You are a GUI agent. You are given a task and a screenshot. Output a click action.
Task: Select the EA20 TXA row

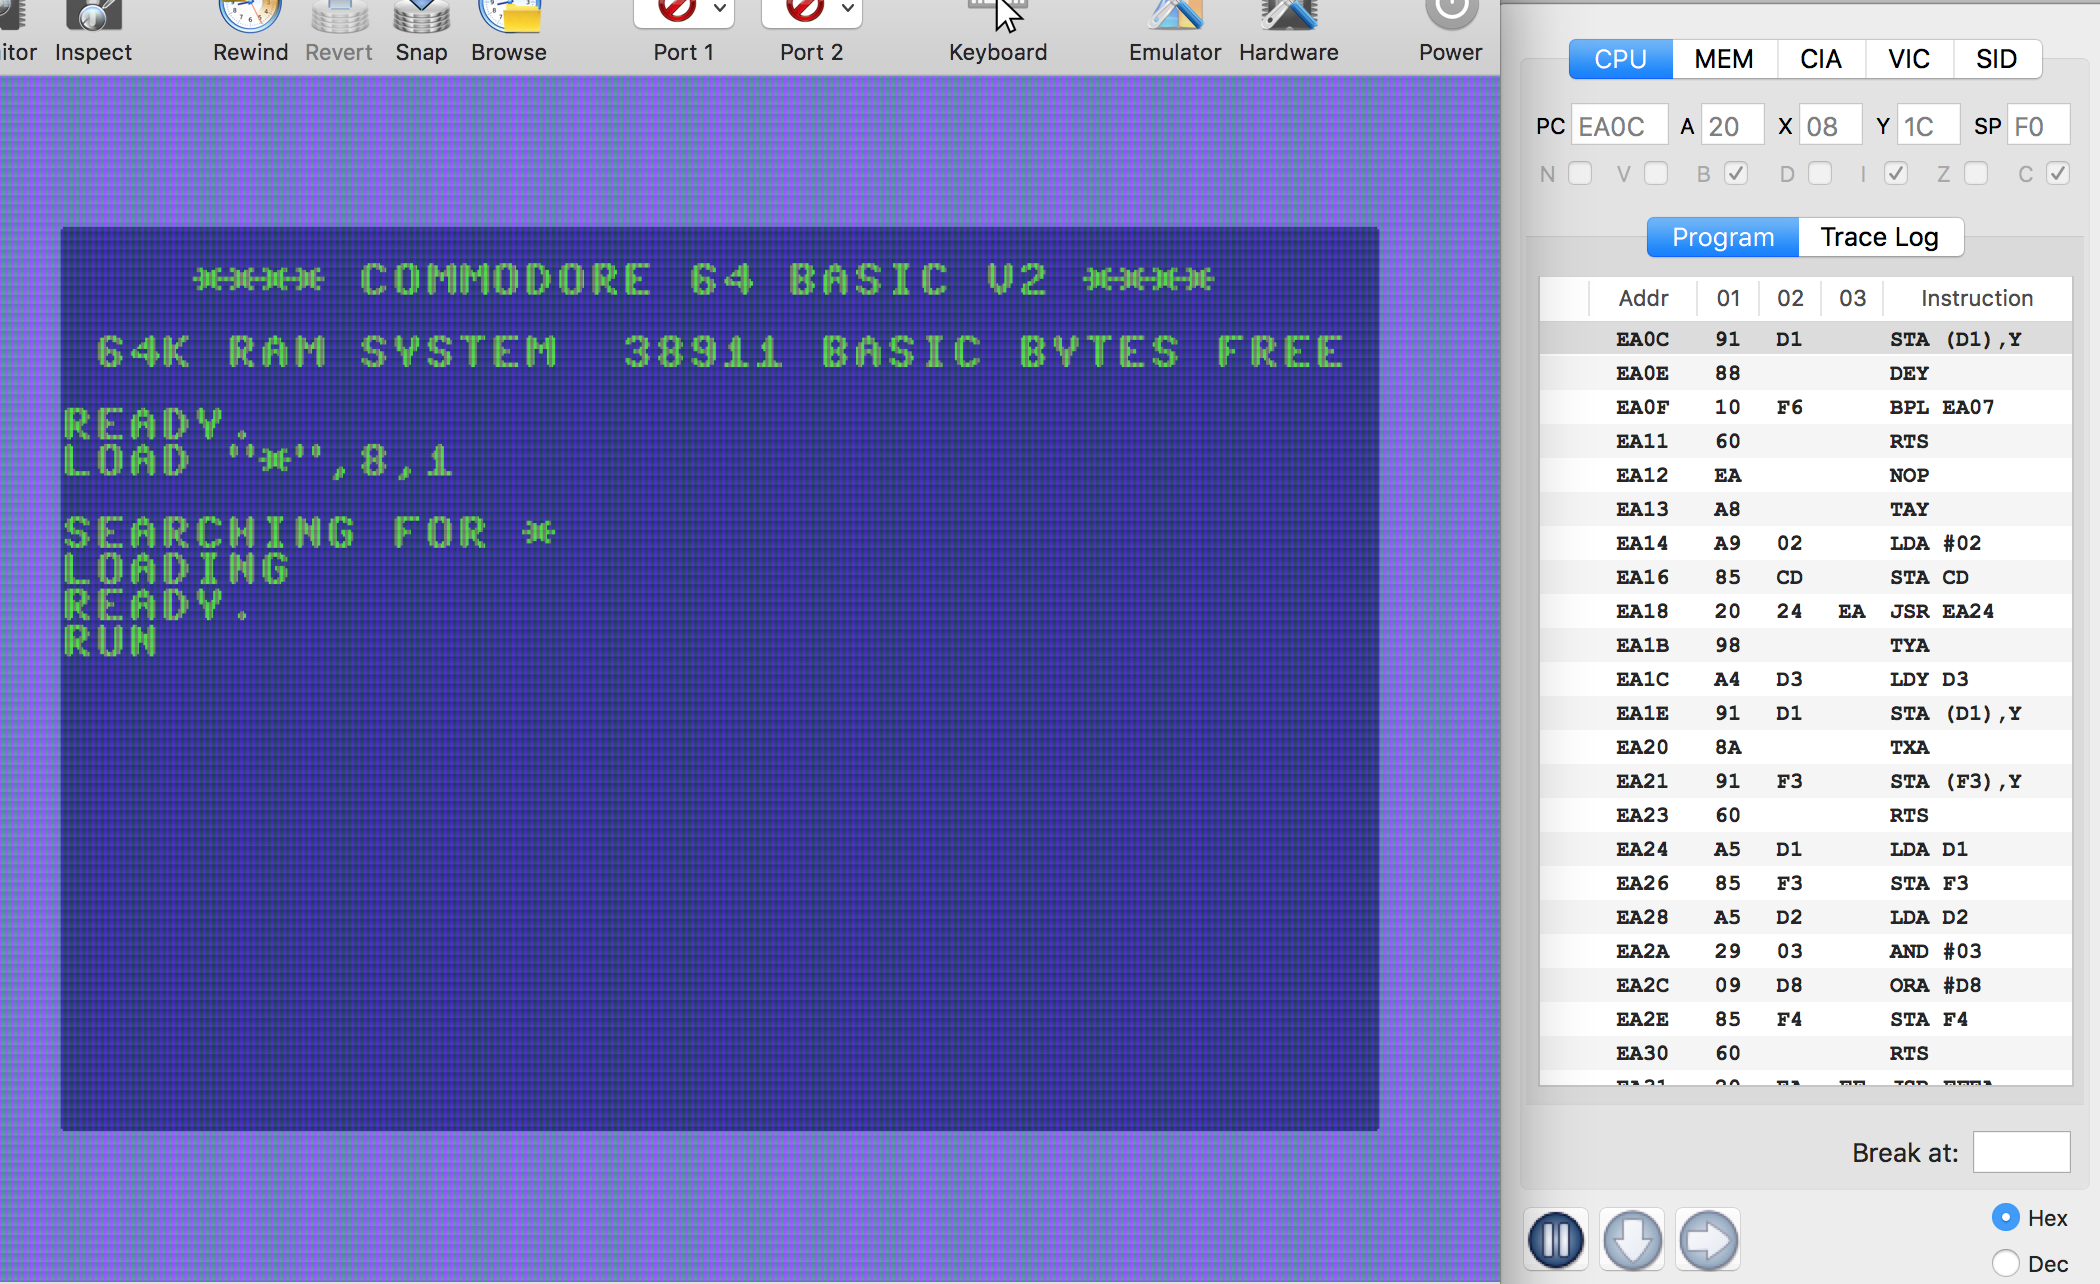pyautogui.click(x=1805, y=747)
